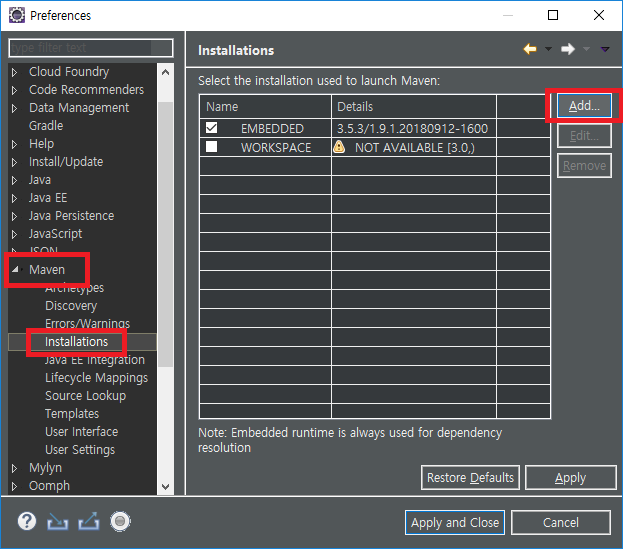Click the Add... button

[584, 106]
